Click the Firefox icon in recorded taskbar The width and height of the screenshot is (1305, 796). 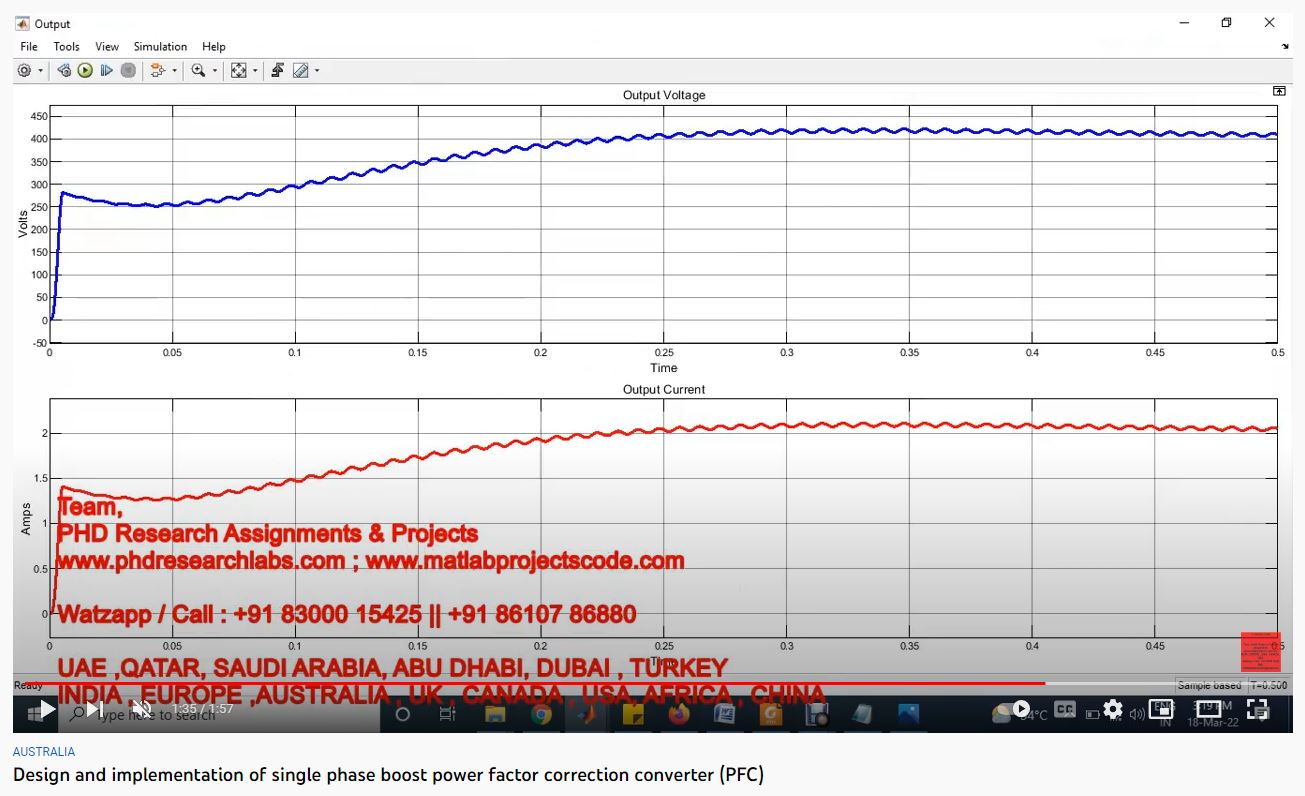pyautogui.click(x=679, y=714)
